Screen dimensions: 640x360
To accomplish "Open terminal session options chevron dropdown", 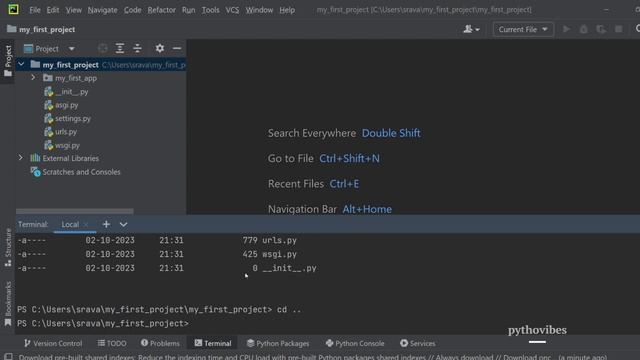I will 123,224.
